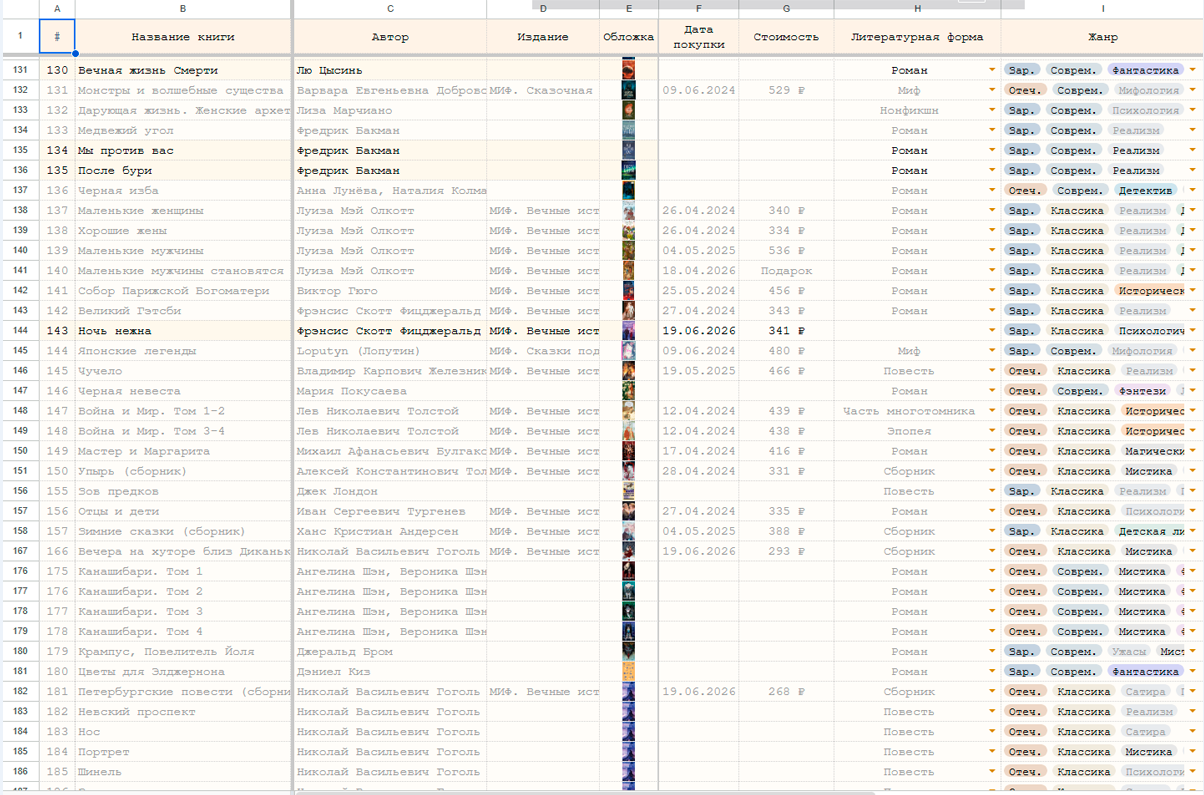Select the Джек Лондон author cell

[x=390, y=491]
